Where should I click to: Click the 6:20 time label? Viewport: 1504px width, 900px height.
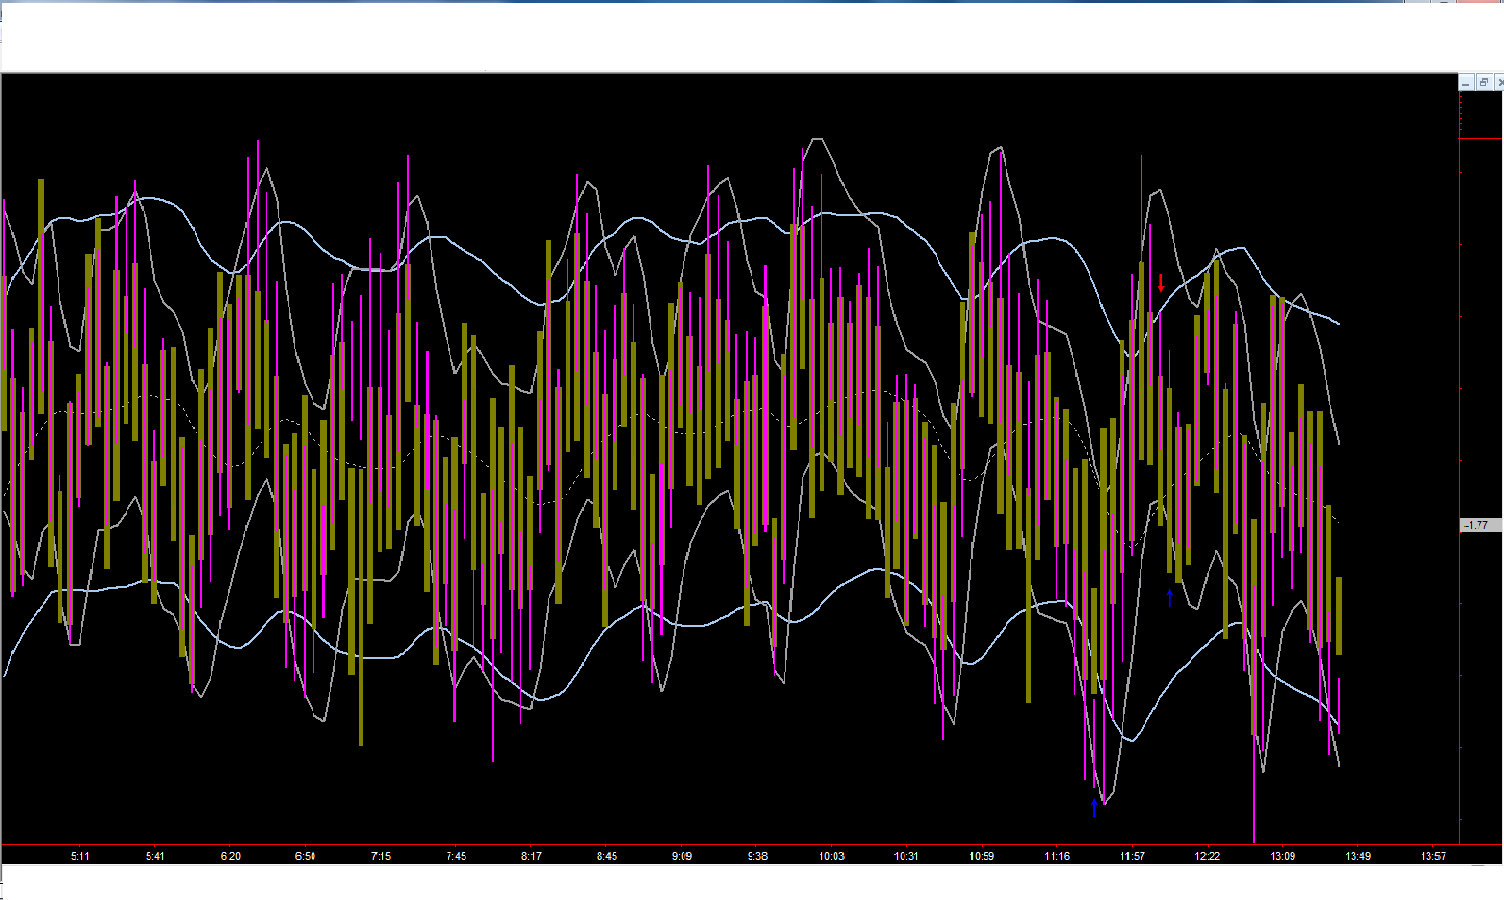pos(230,856)
